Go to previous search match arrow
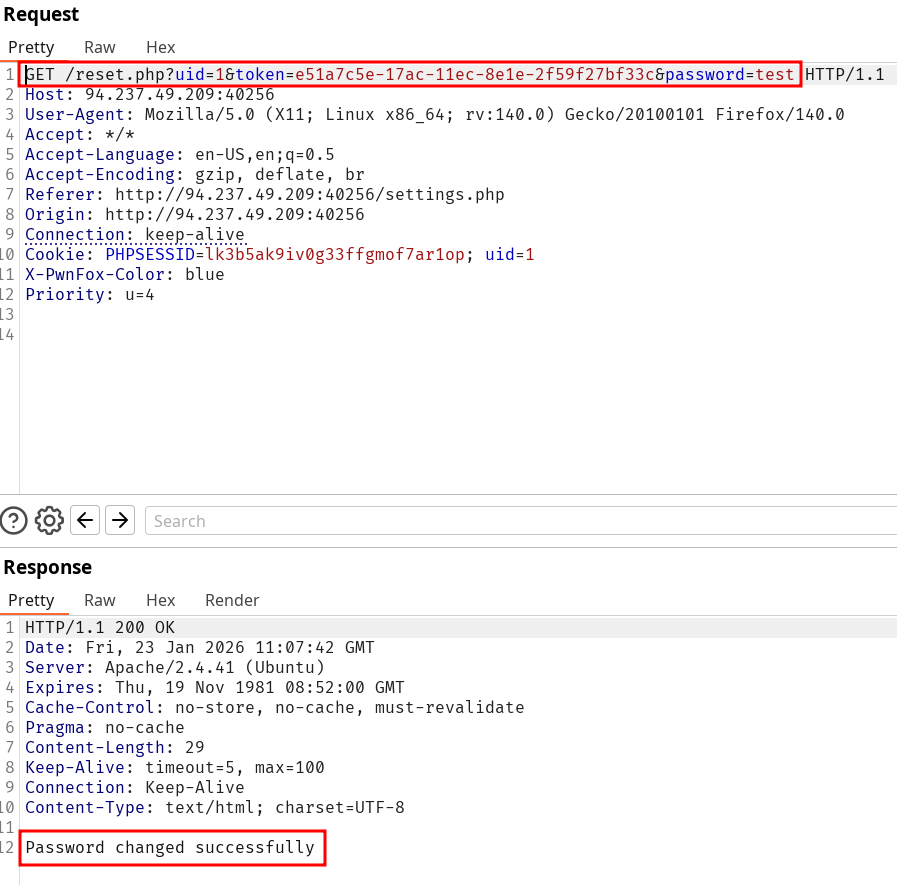This screenshot has height=885, width=897. [86, 520]
